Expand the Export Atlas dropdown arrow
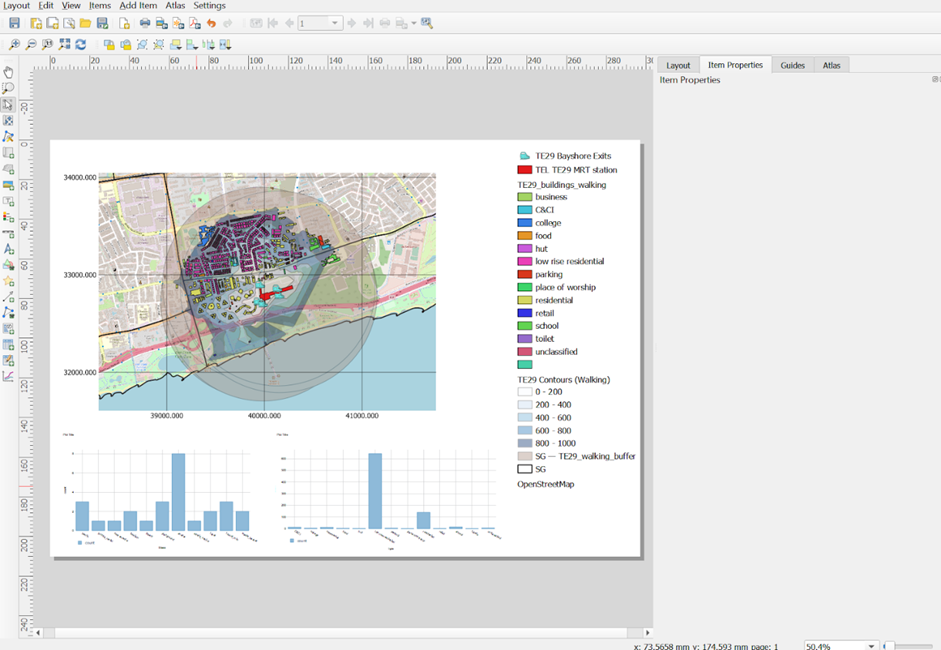This screenshot has height=650, width=941. (x=412, y=23)
